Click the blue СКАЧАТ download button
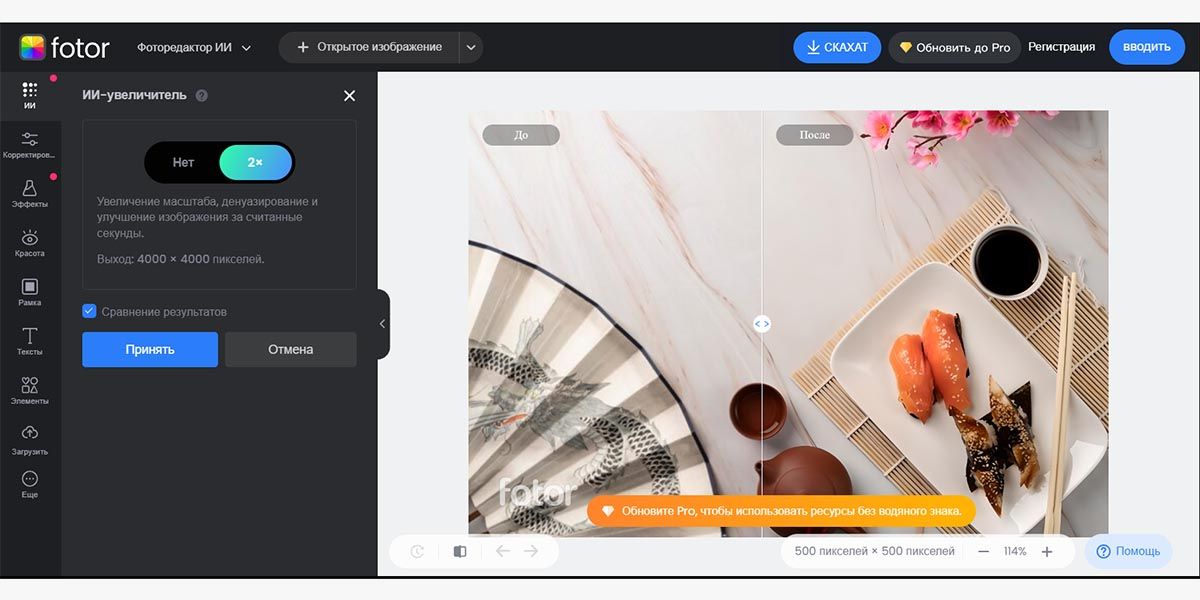Screen dimensions: 1200x600 coord(837,46)
